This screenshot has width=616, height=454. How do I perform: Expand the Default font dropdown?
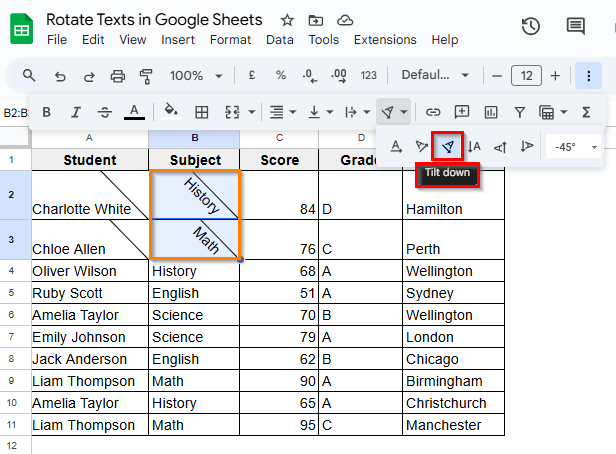435,75
